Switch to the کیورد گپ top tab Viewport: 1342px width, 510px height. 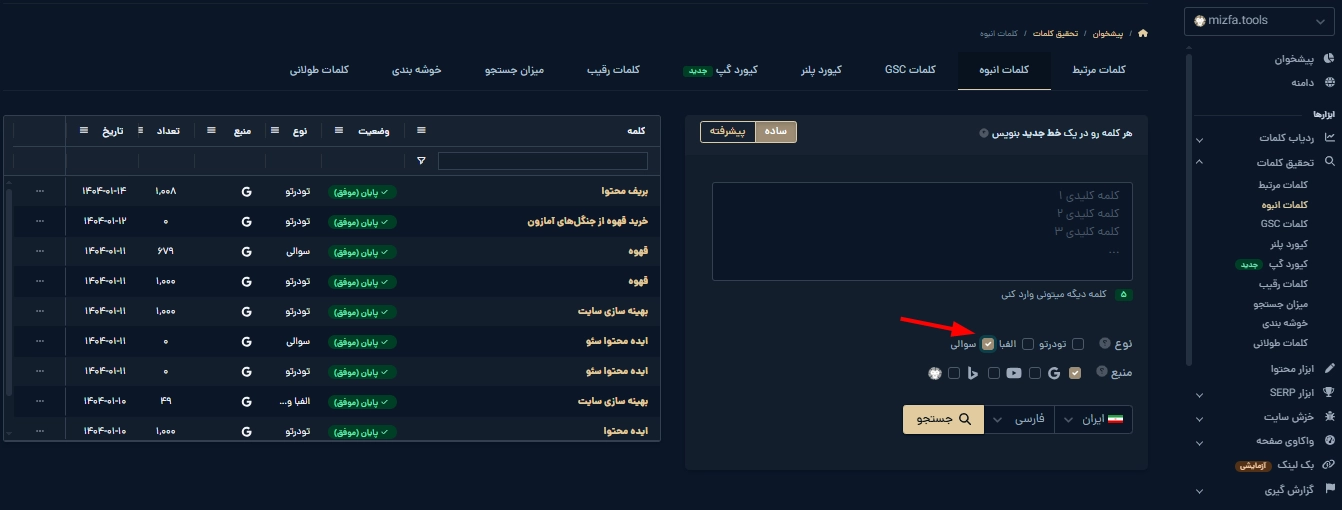pos(721,70)
